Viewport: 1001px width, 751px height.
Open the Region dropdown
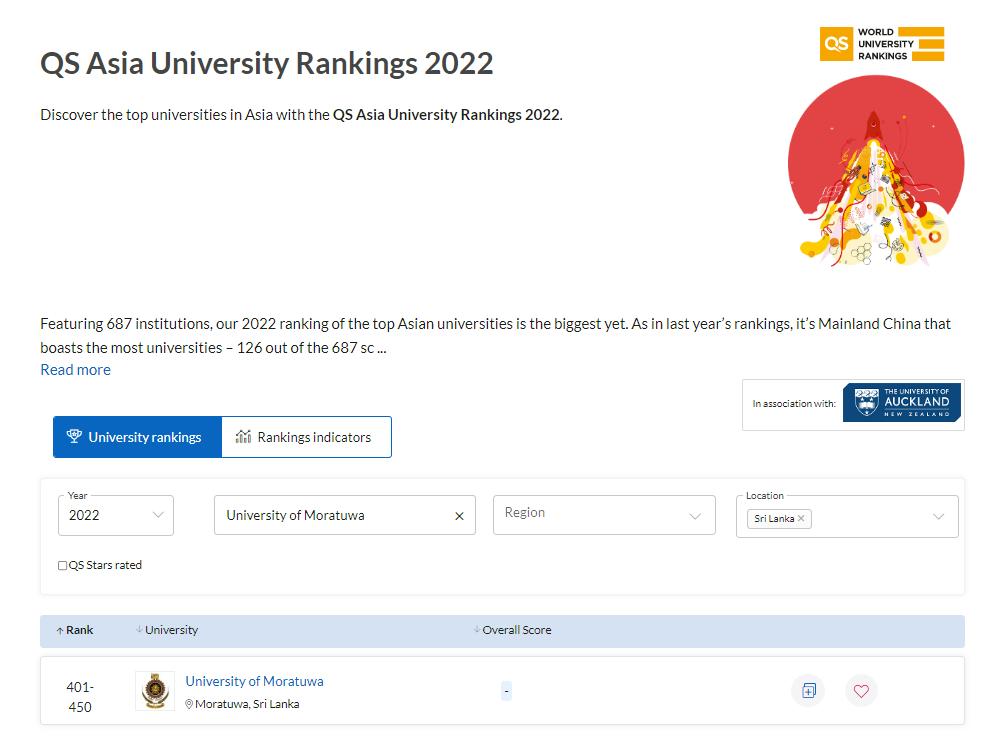[x=604, y=514]
